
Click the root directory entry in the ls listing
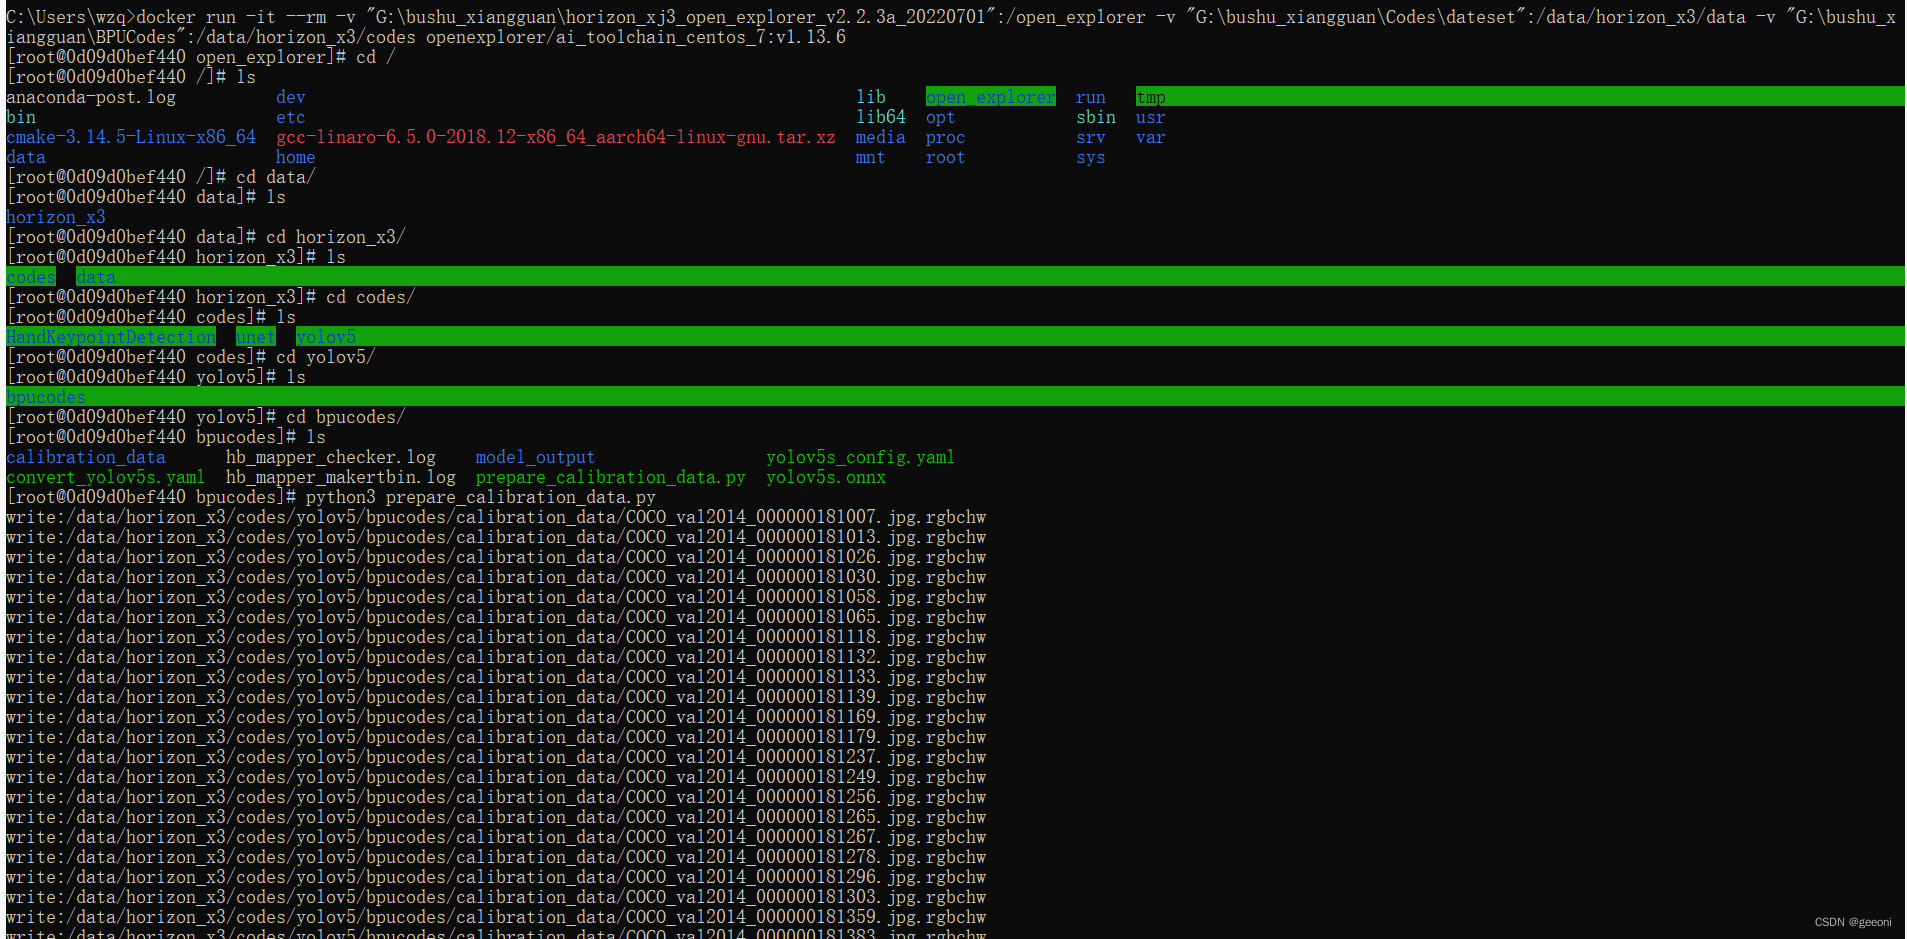946,157
